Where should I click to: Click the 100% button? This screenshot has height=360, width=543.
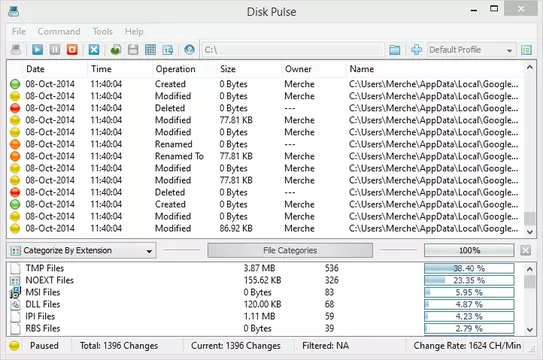469,250
